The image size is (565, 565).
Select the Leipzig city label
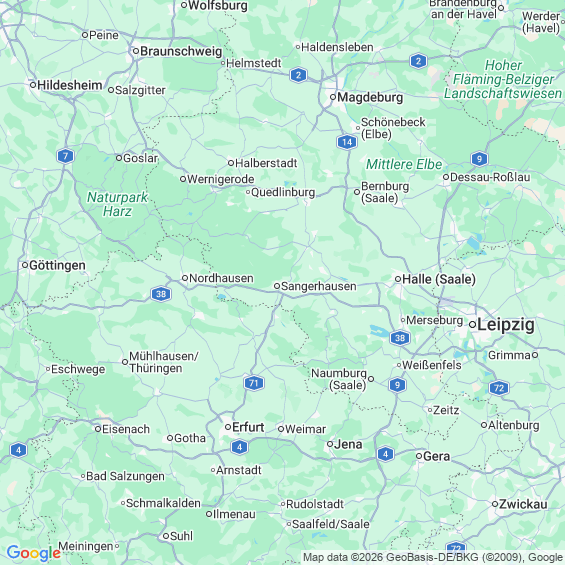(x=506, y=325)
